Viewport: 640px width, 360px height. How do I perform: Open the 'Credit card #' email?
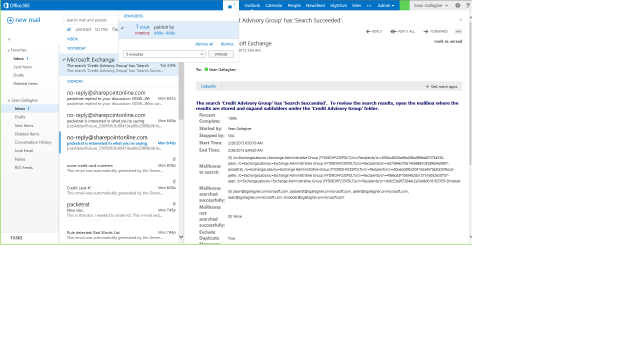[119, 187]
